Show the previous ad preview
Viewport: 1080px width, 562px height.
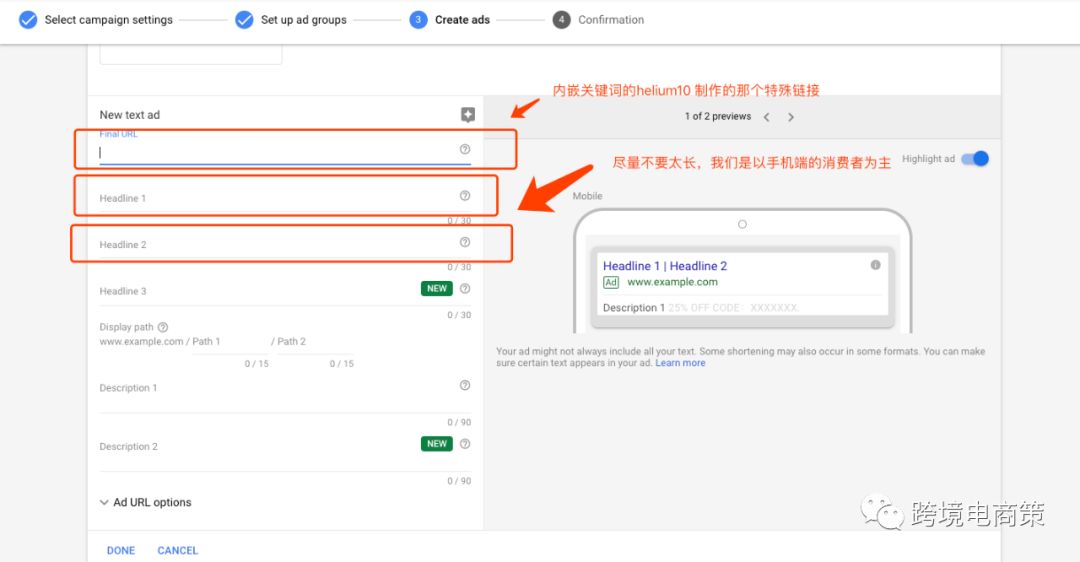tap(767, 117)
